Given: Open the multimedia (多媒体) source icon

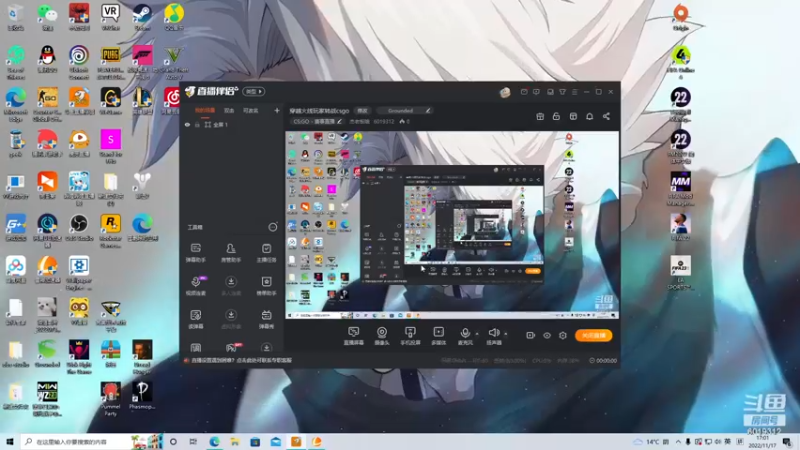Looking at the screenshot, I should click(438, 336).
